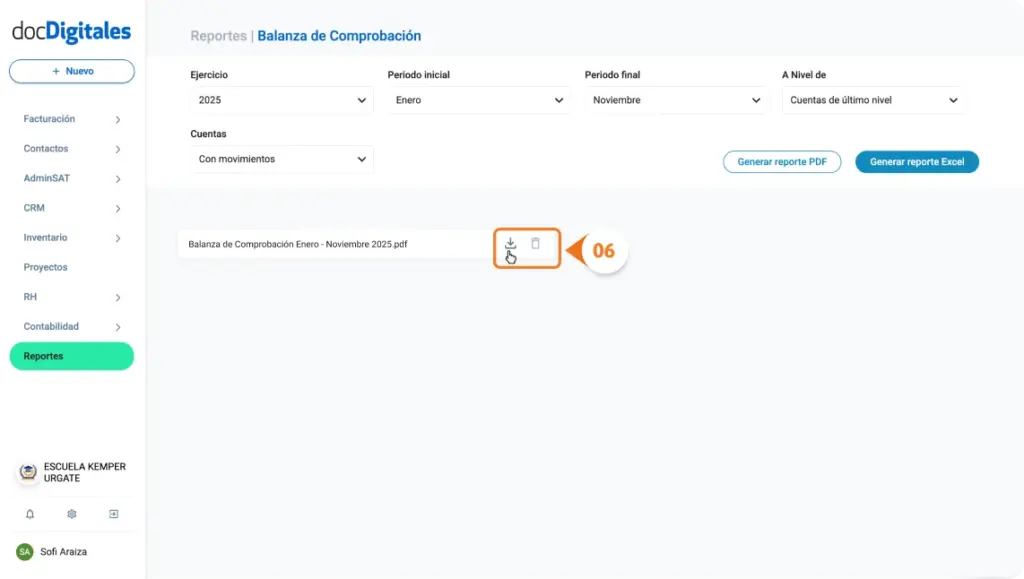The image size is (1024, 579).
Task: Open the Periodo final dropdown
Action: 675,100
